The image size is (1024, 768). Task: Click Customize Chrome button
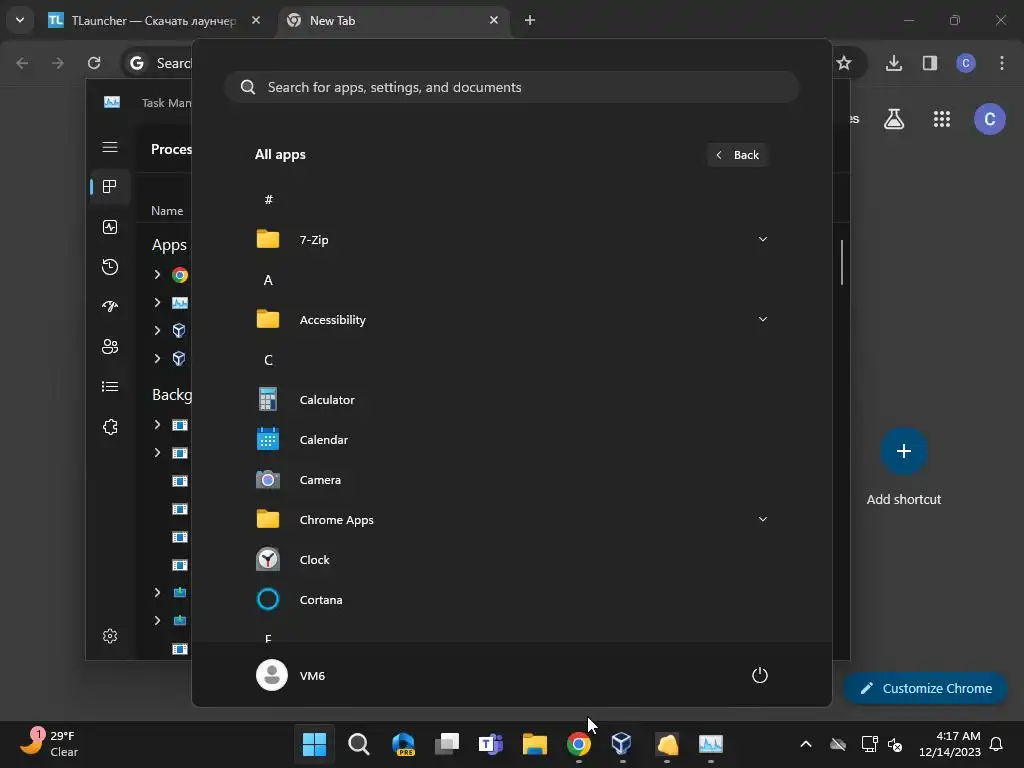(x=925, y=688)
